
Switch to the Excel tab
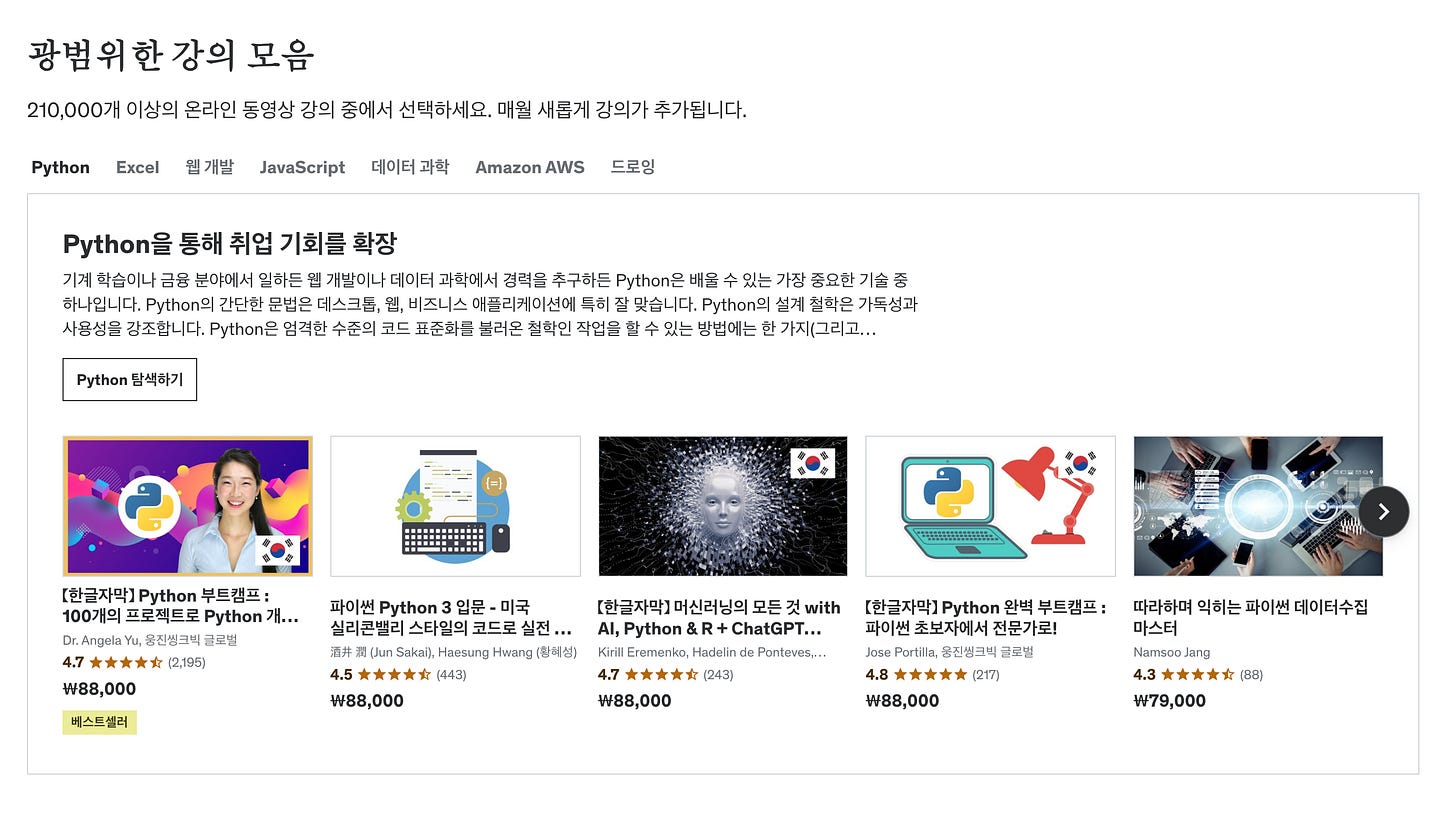tap(137, 167)
